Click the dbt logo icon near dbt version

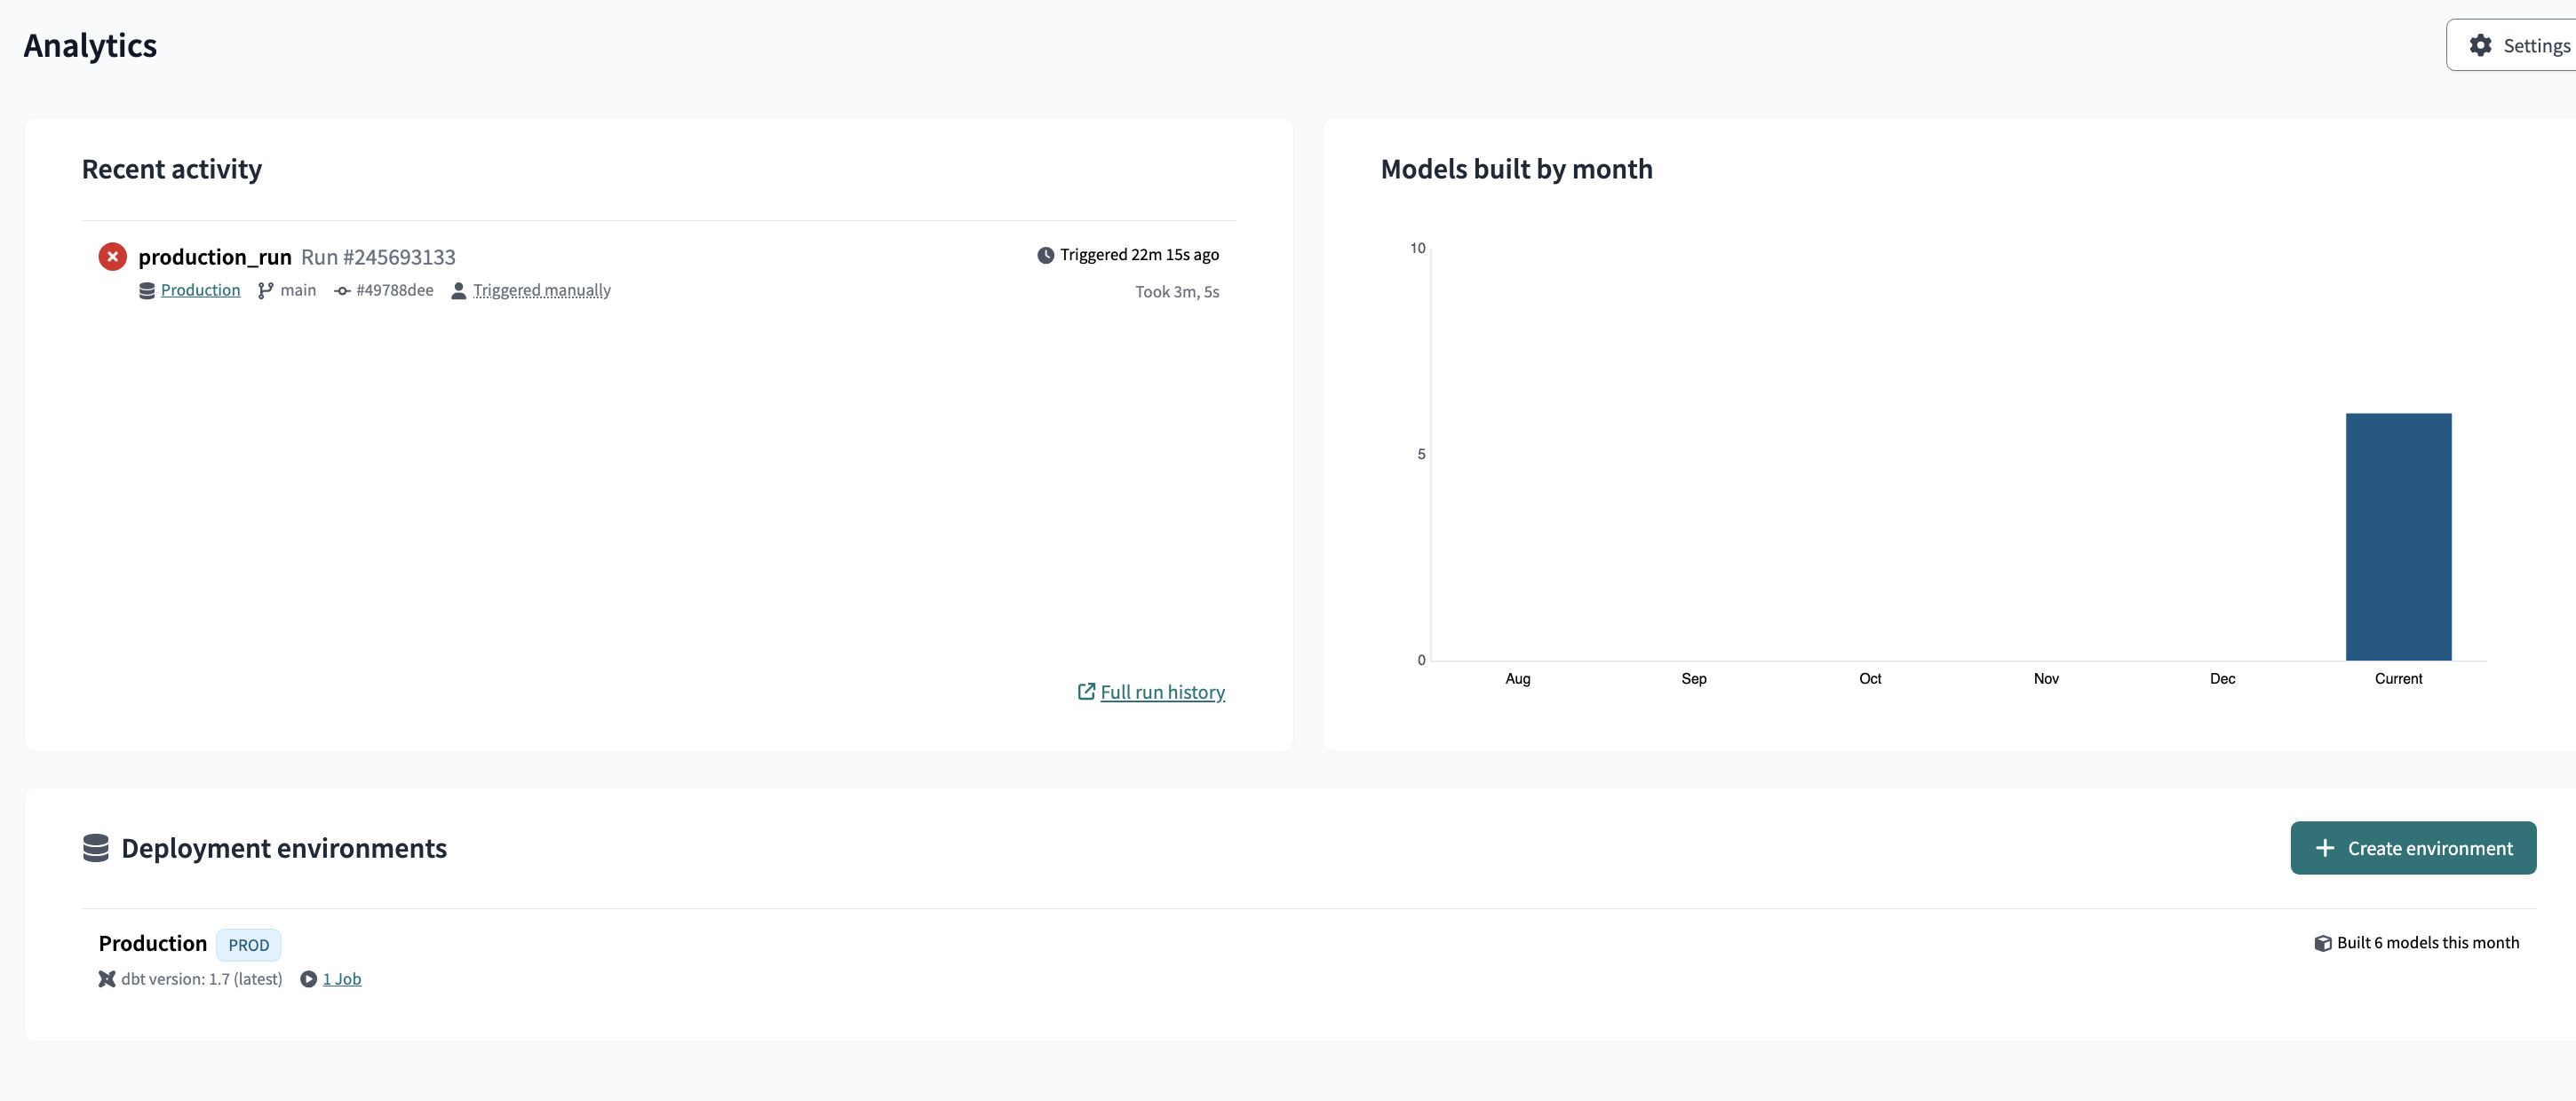coord(107,979)
